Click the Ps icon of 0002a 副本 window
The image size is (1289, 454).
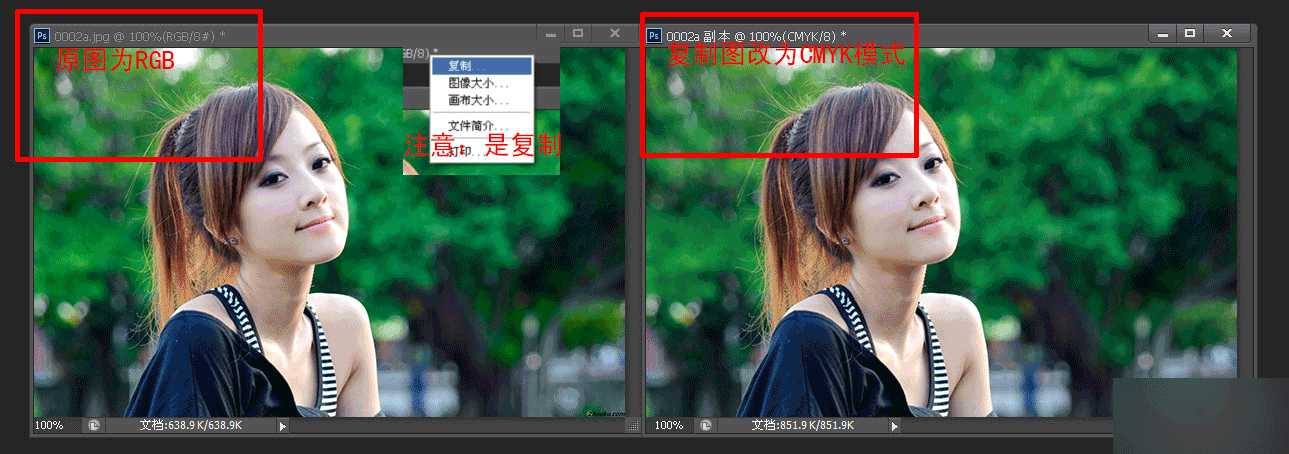point(654,34)
